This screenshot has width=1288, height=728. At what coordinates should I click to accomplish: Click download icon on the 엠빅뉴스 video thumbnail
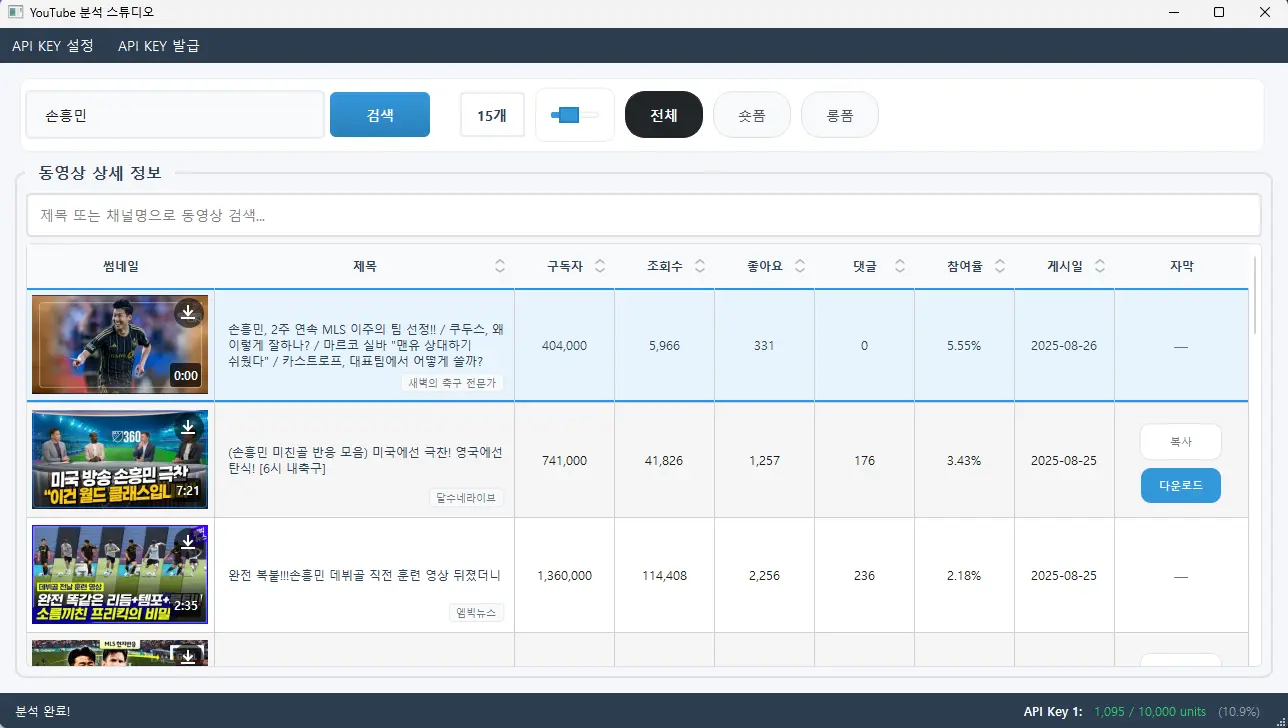(x=188, y=543)
